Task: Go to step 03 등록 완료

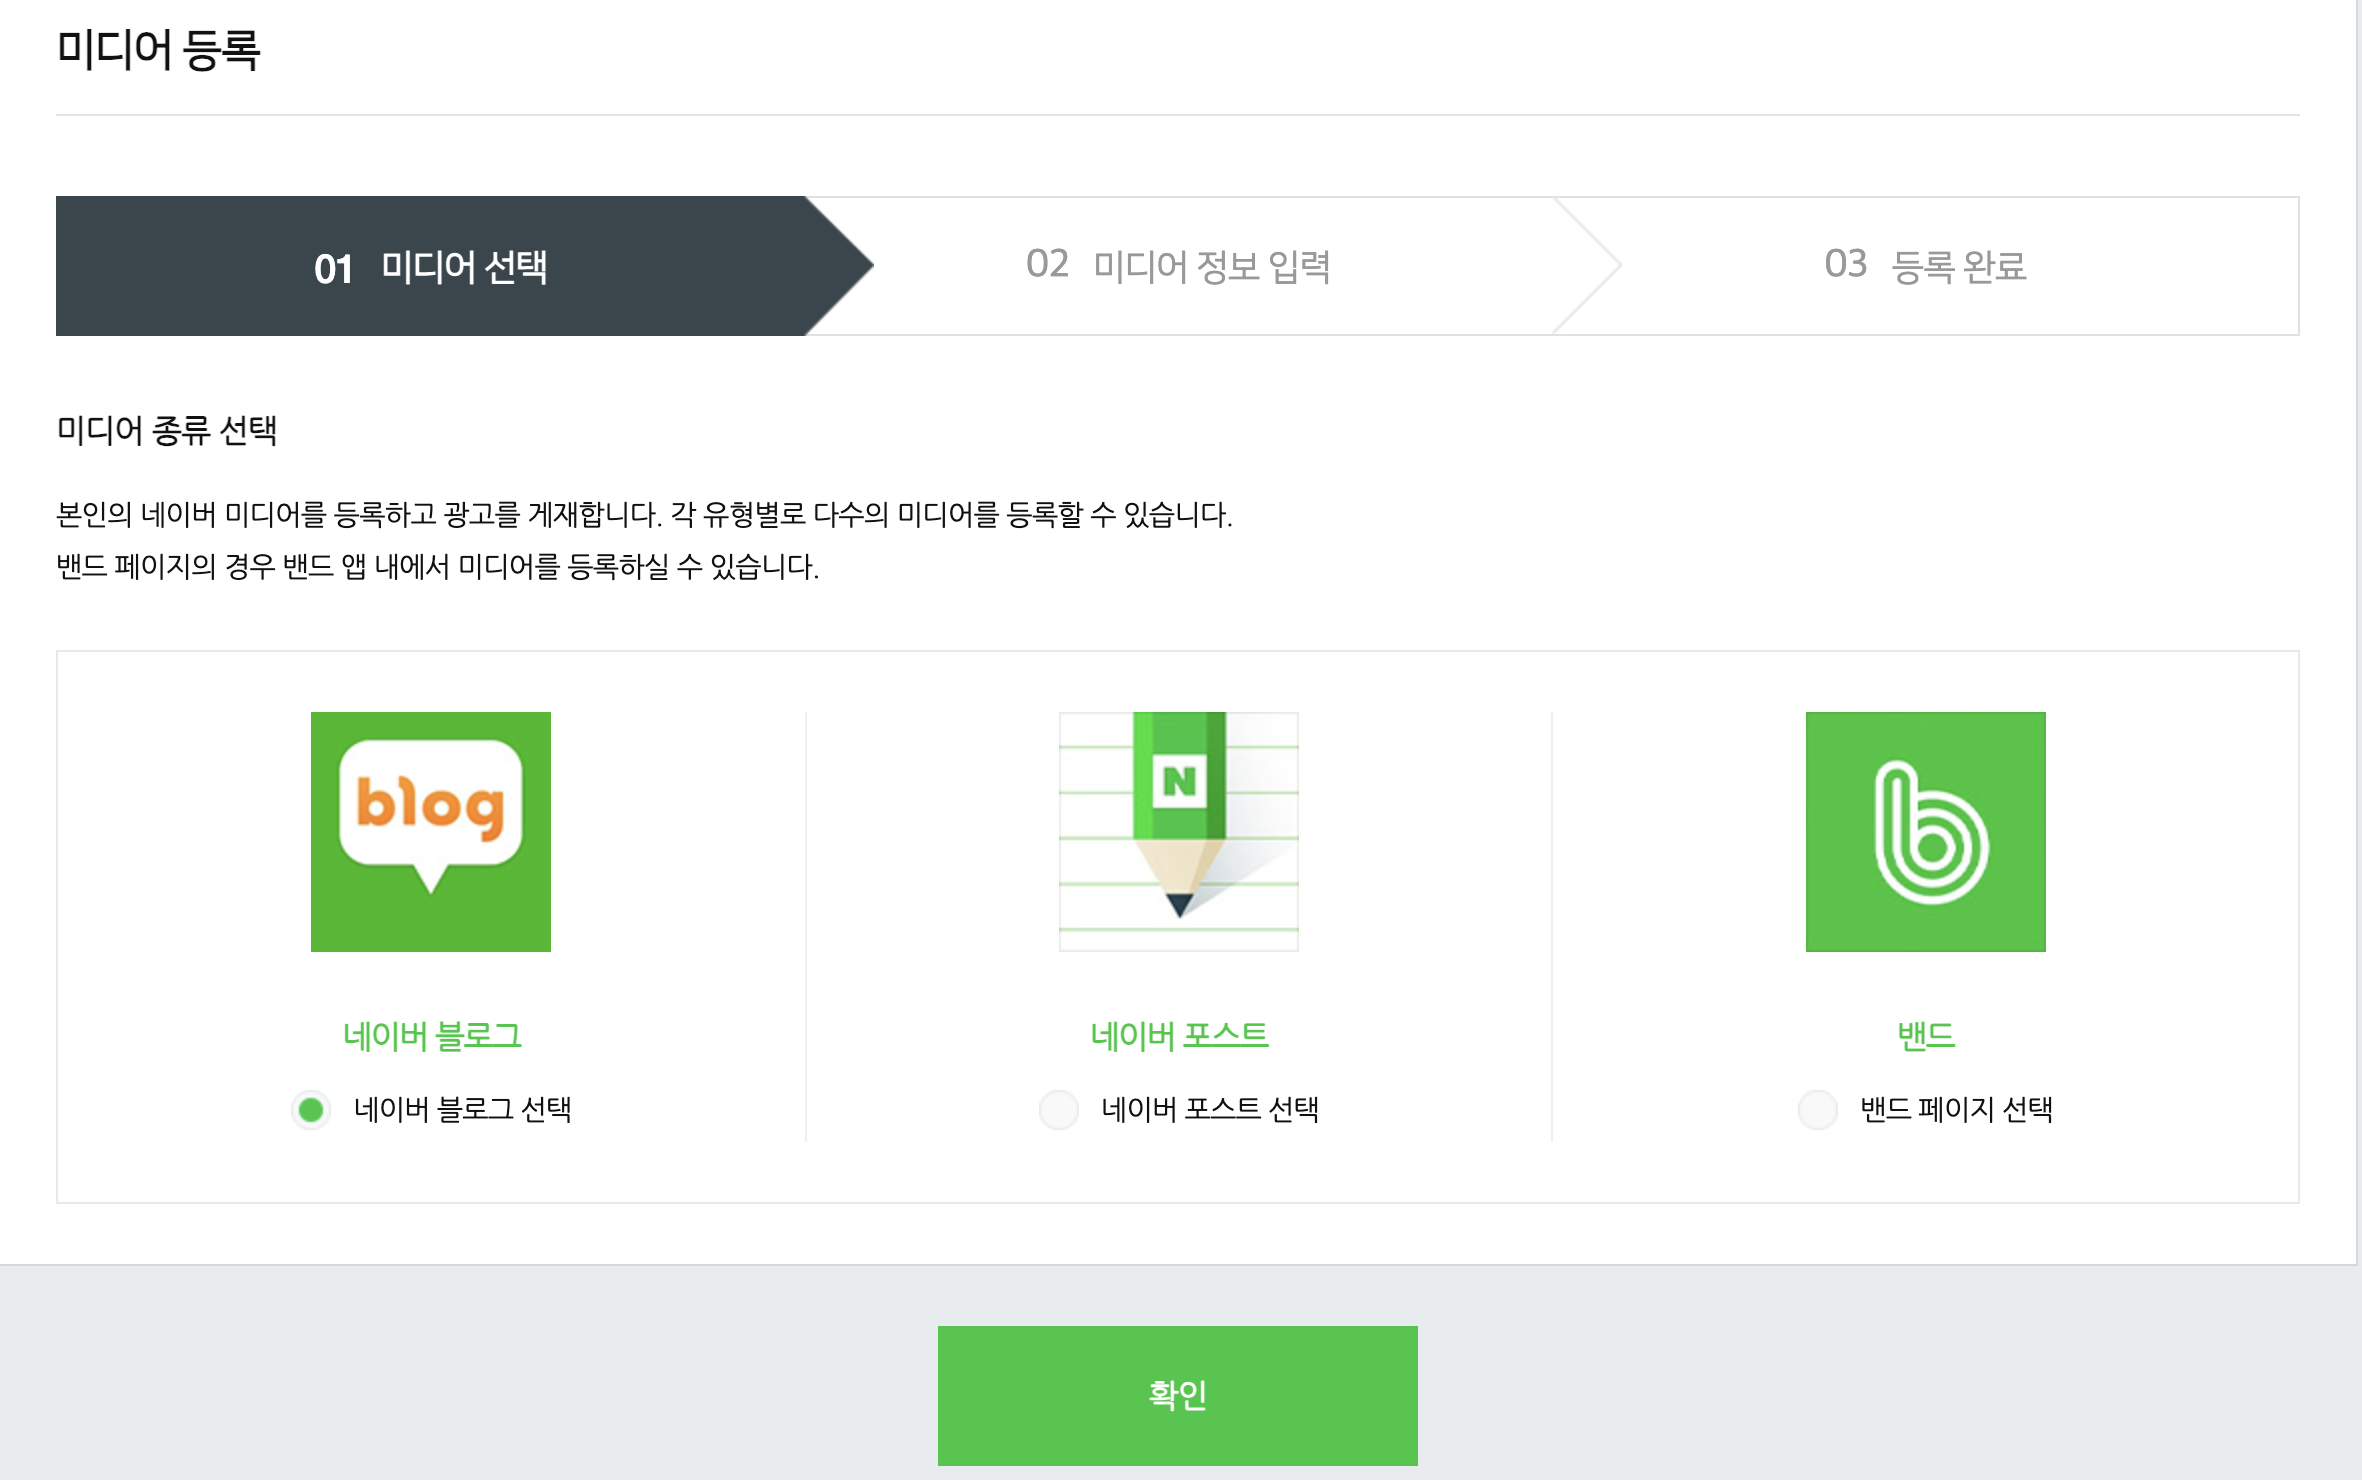Action: click(x=1926, y=266)
